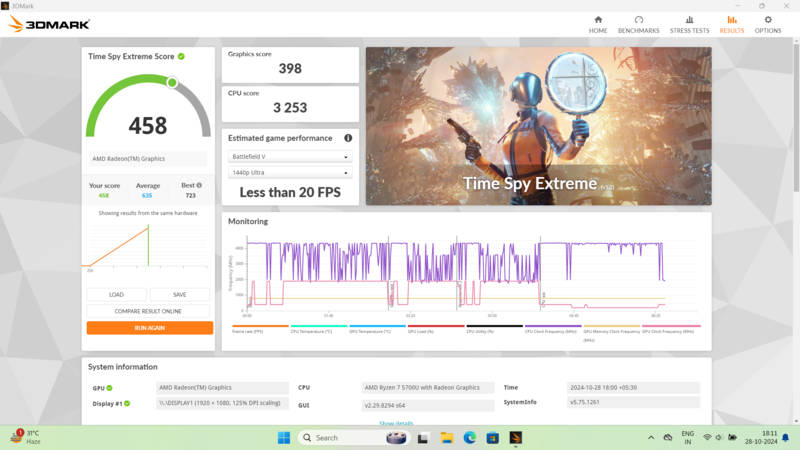Image resolution: width=800 pixels, height=450 pixels.
Task: Open the Windows Start menu
Action: point(284,438)
